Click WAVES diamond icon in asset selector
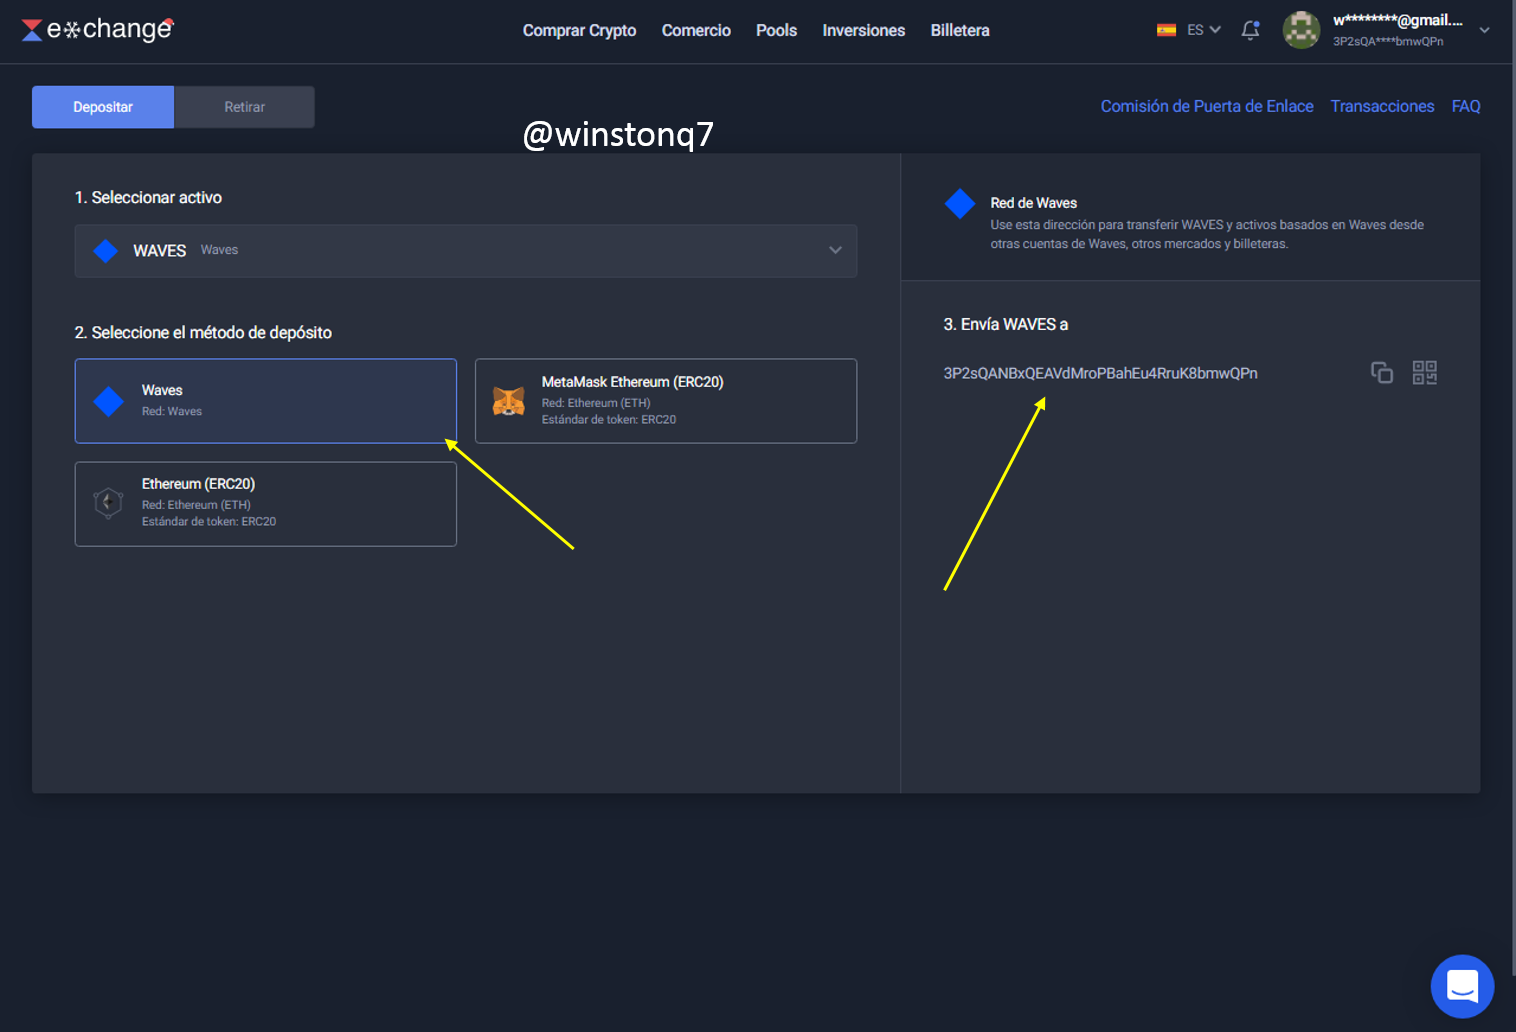Image resolution: width=1516 pixels, height=1032 pixels. coord(105,251)
